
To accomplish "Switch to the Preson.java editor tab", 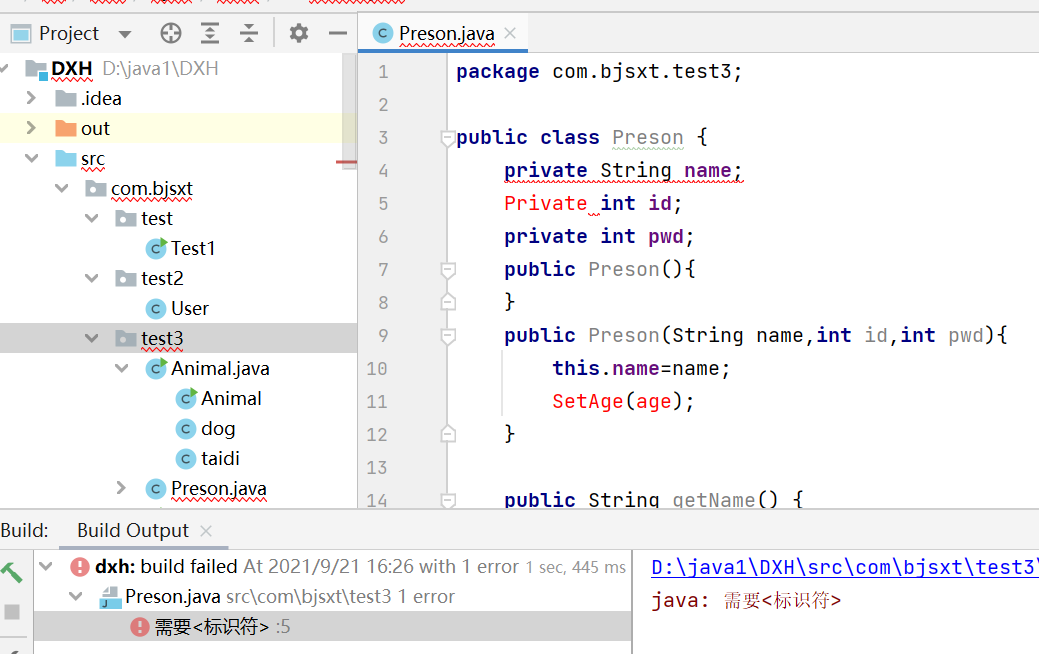I will coord(443,33).
